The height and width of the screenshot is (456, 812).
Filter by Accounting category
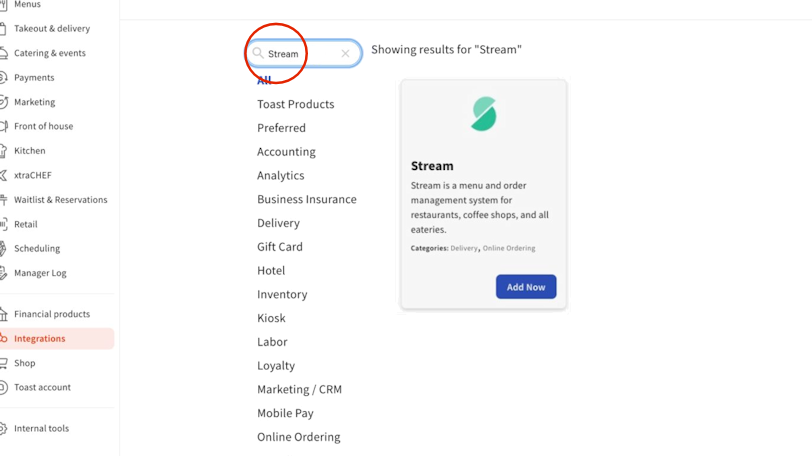click(286, 152)
